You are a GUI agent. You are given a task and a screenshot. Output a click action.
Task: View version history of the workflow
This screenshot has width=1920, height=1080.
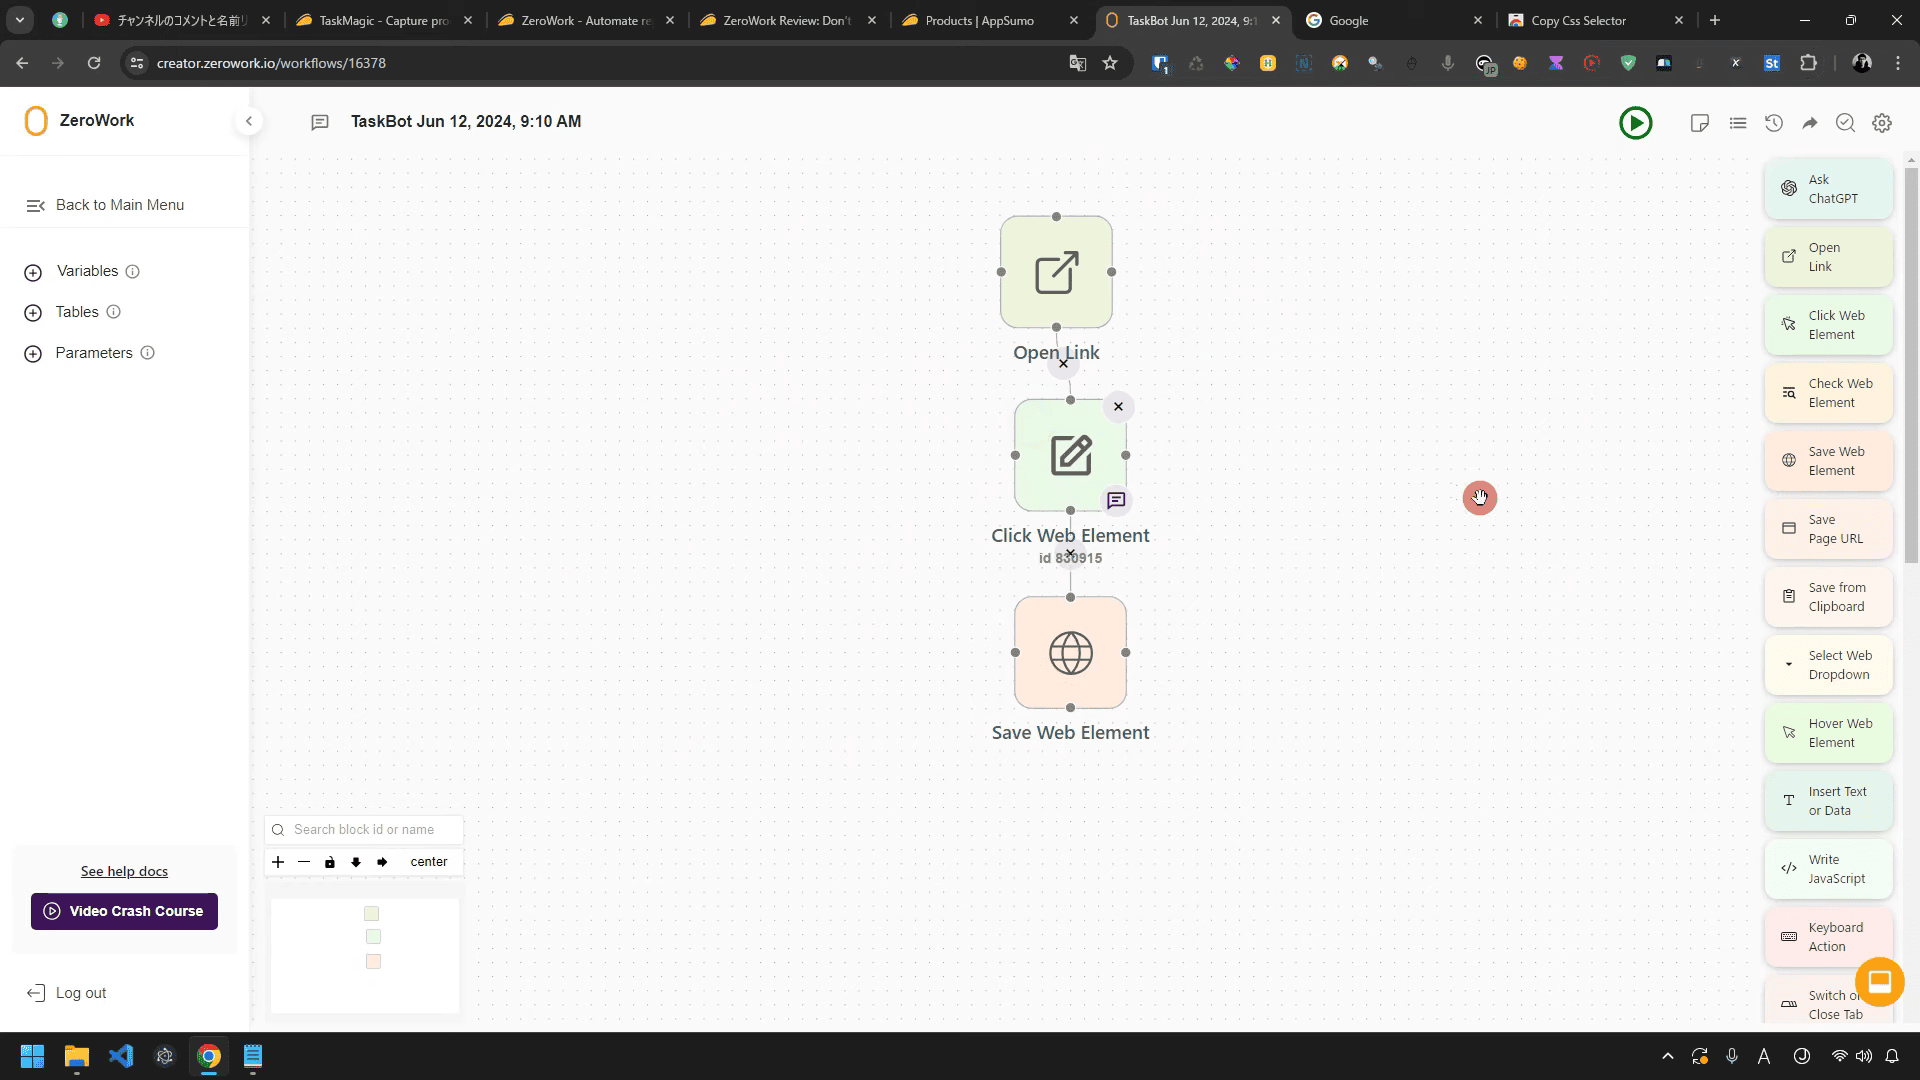click(1773, 122)
